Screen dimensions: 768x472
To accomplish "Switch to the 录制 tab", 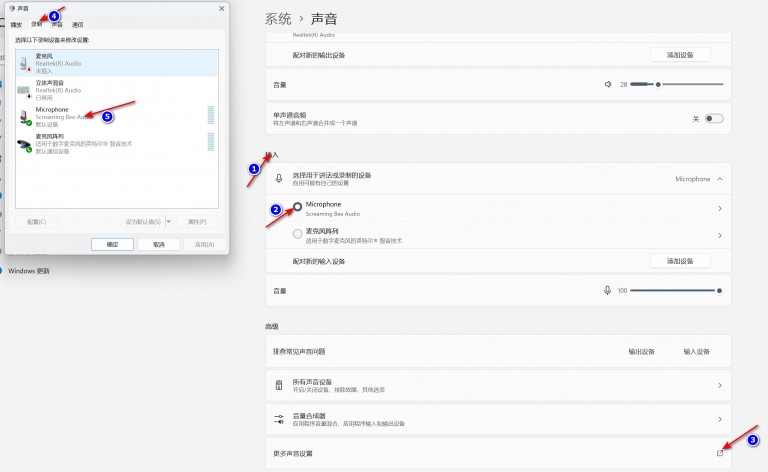I will (x=37, y=23).
